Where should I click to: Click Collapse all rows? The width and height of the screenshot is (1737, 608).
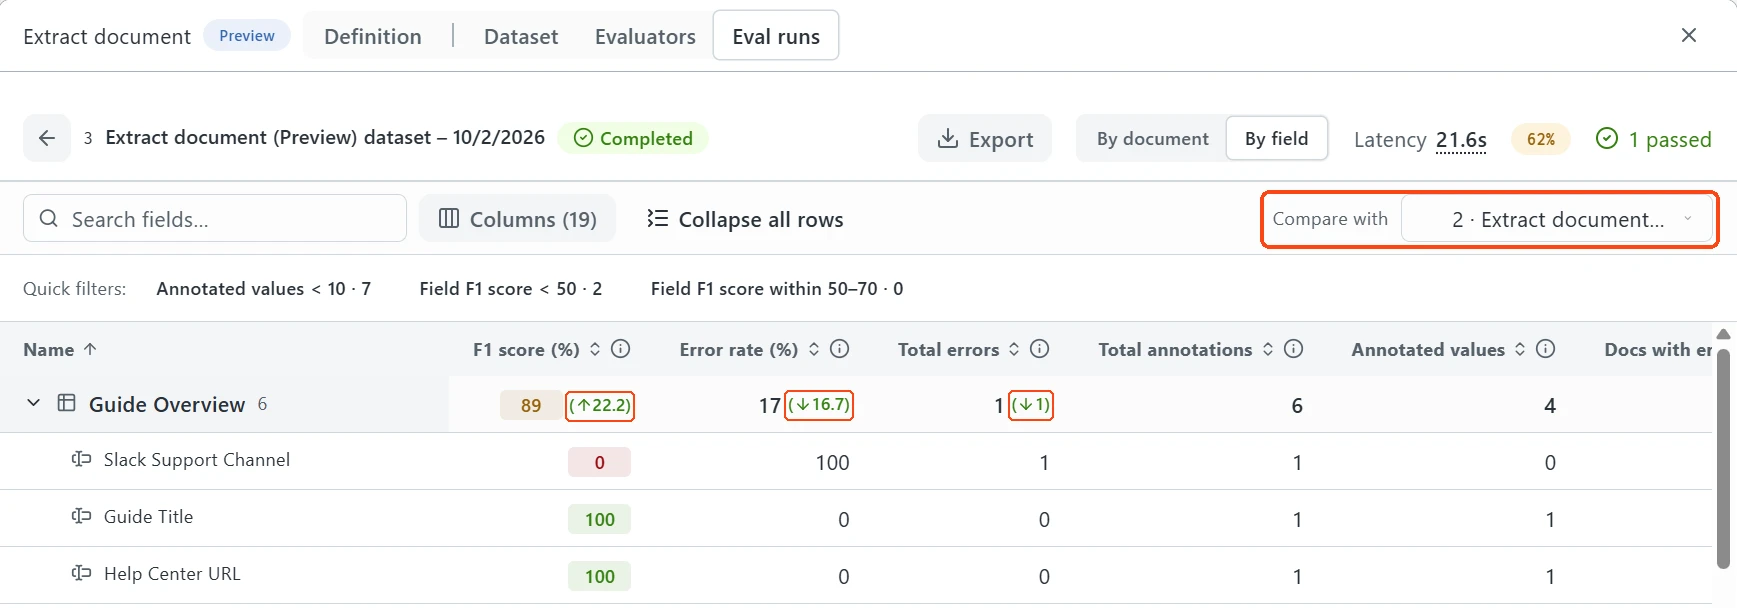[x=745, y=219]
